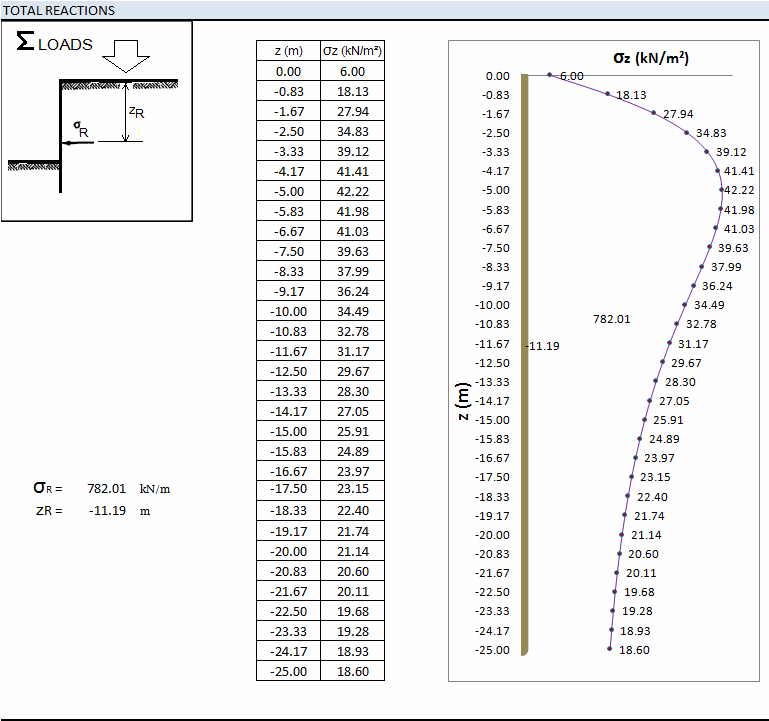Select the table header cell z (m)
This screenshot has width=769, height=721.
[288, 51]
